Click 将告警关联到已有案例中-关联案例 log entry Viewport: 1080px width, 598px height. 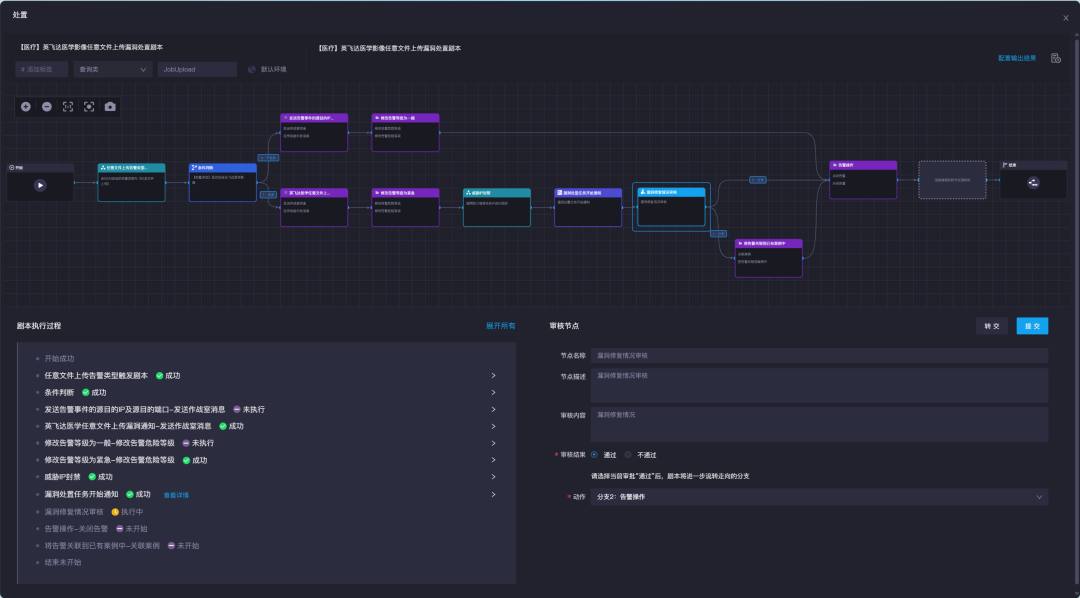(x=102, y=546)
